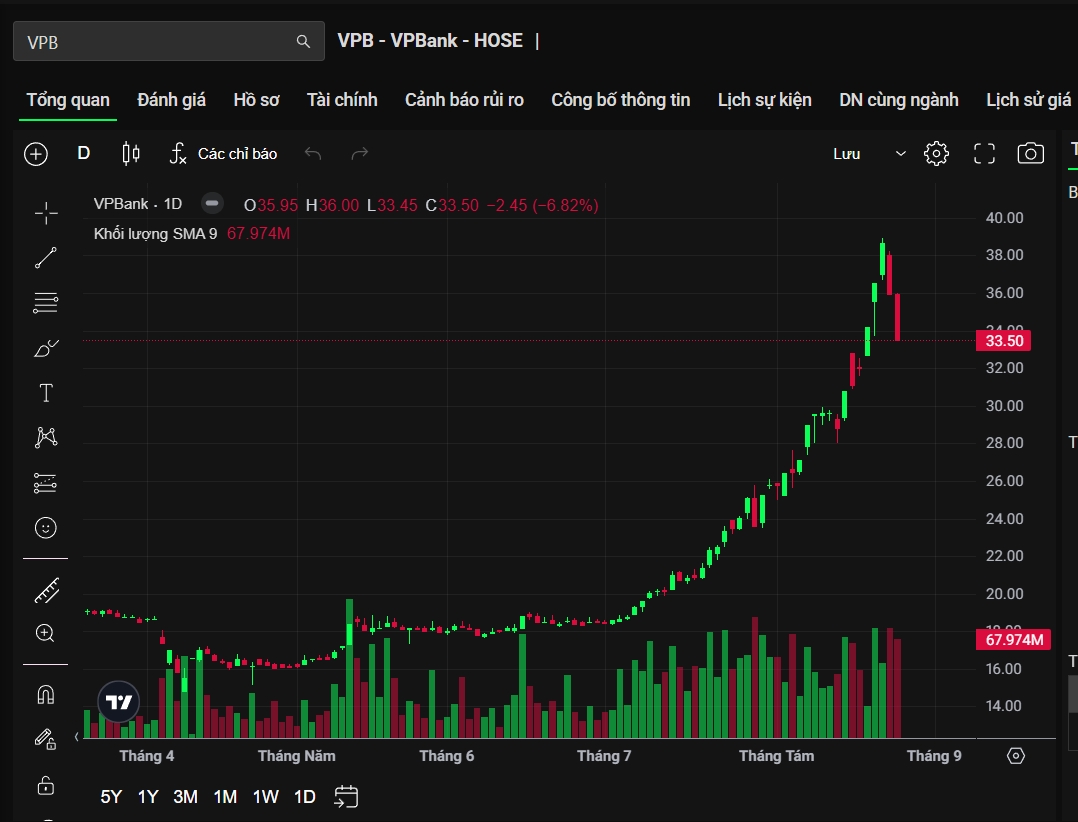Set chart range to 5Y
1078x822 pixels.
pyautogui.click(x=111, y=797)
